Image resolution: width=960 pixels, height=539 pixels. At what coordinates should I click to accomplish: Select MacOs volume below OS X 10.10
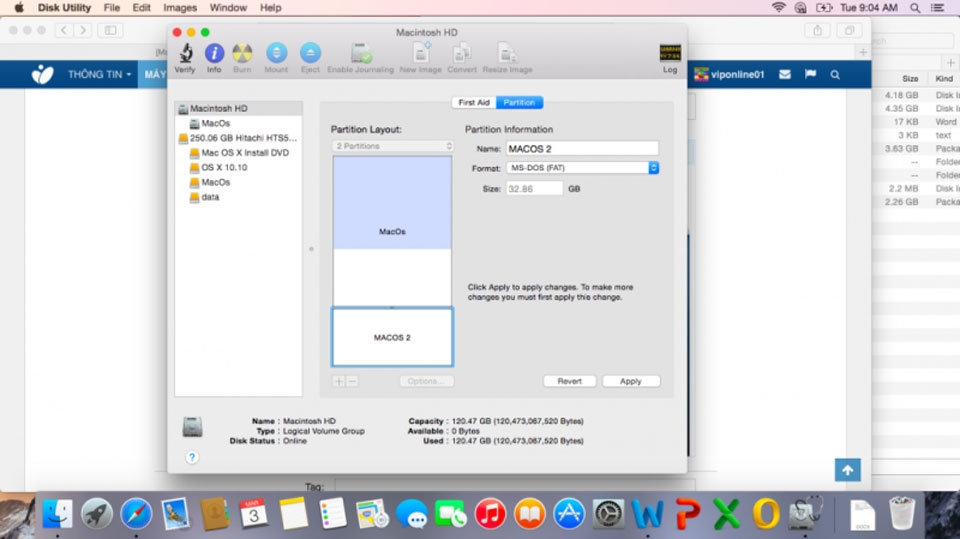pyautogui.click(x=239, y=182)
